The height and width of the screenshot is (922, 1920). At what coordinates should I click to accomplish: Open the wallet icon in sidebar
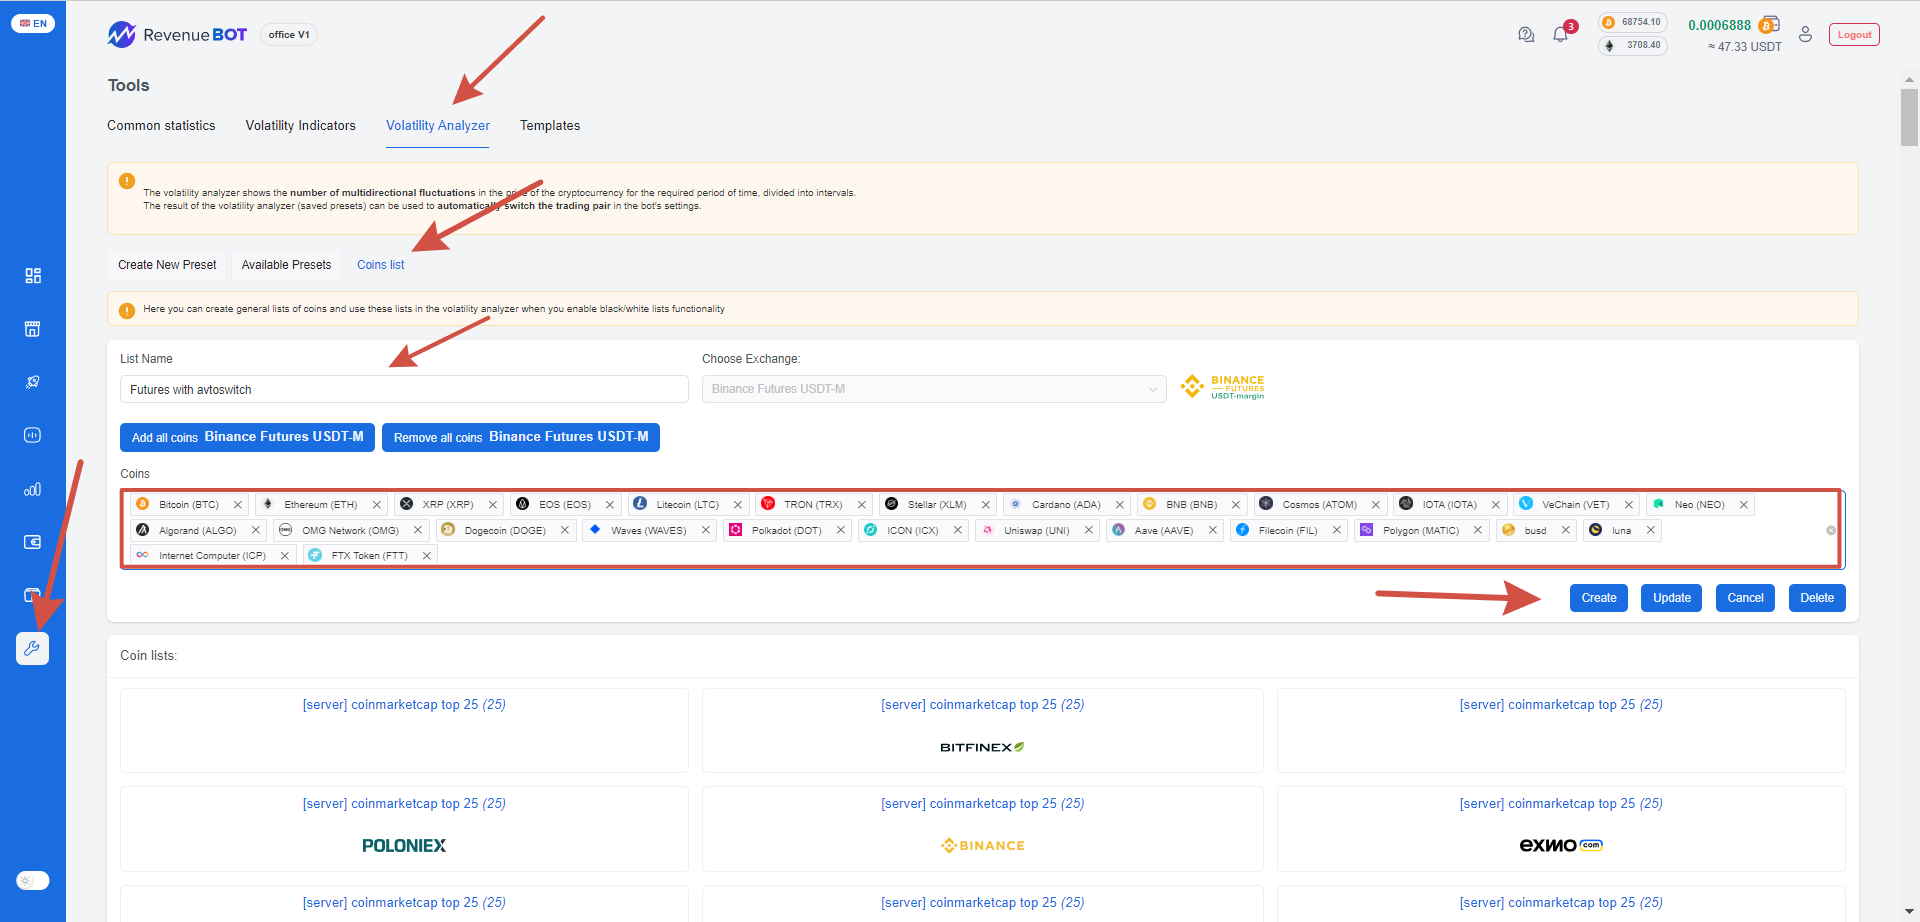pyautogui.click(x=33, y=542)
